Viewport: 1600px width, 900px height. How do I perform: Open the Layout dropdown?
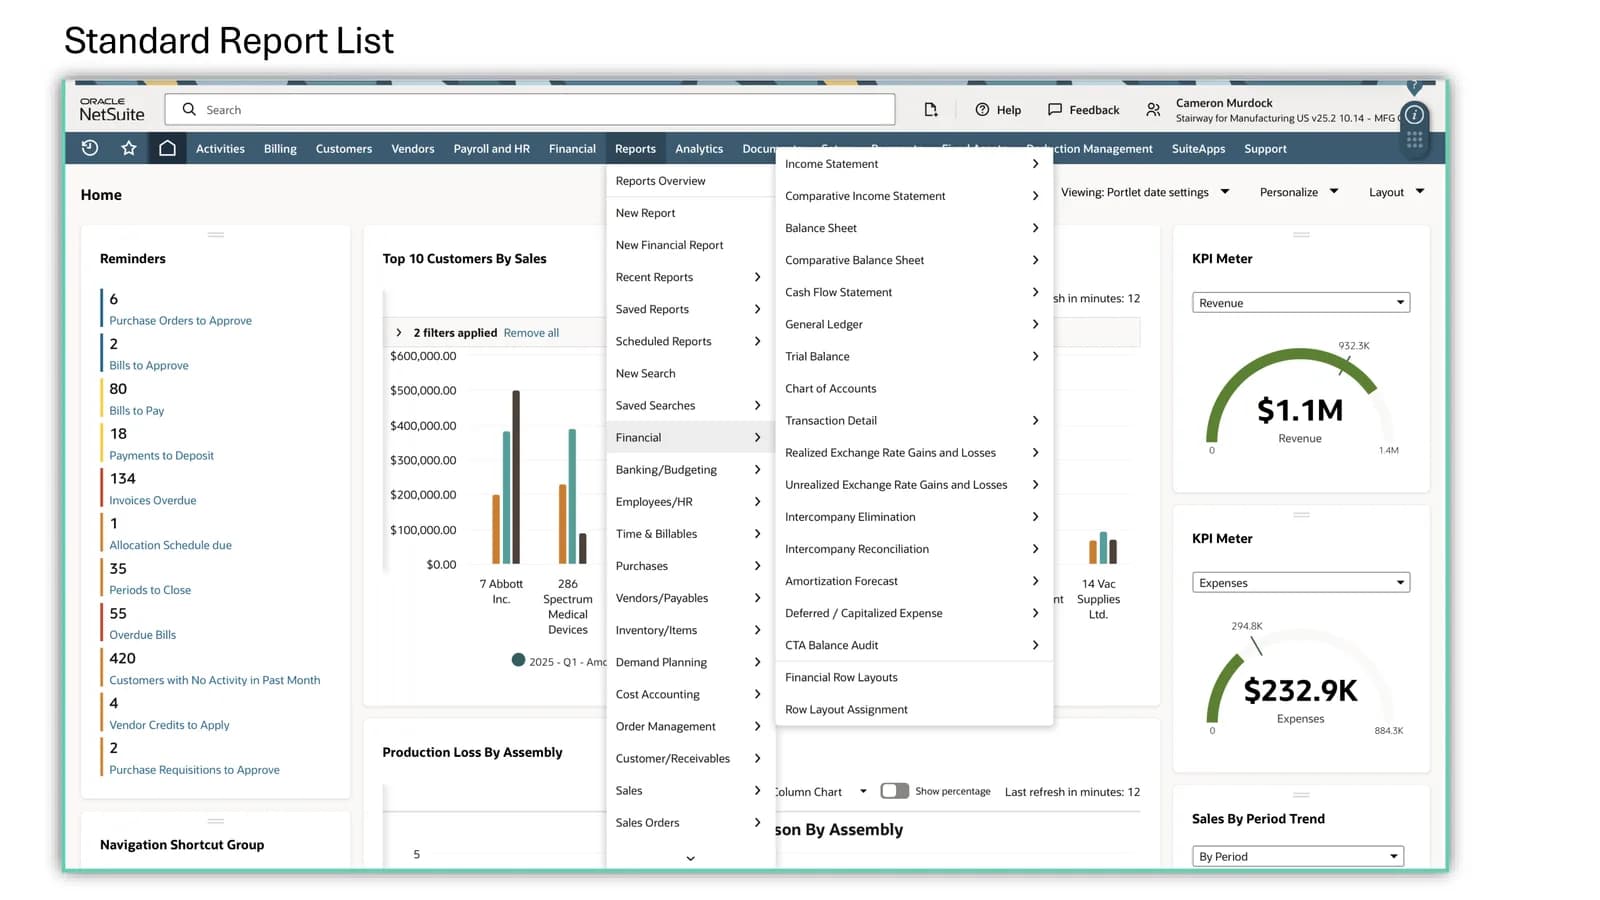(1396, 192)
